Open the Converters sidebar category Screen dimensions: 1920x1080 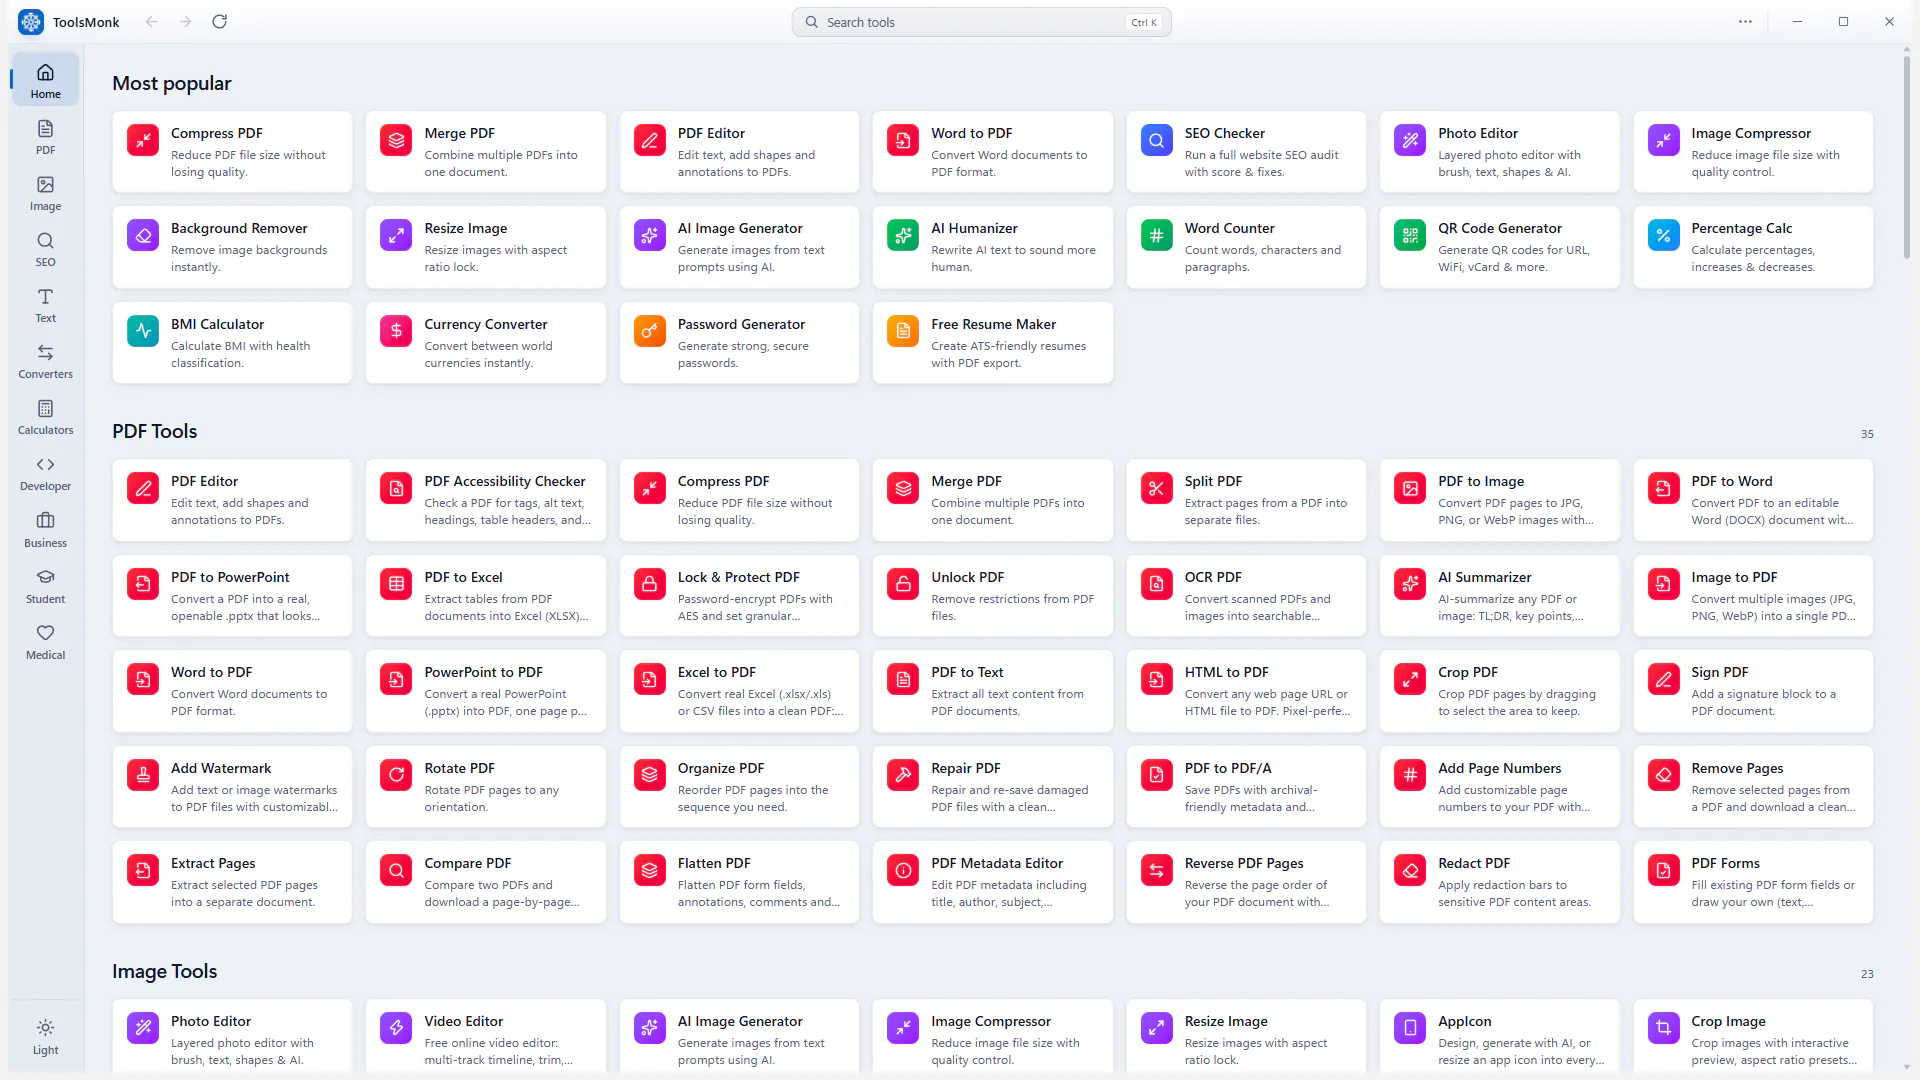tap(45, 361)
